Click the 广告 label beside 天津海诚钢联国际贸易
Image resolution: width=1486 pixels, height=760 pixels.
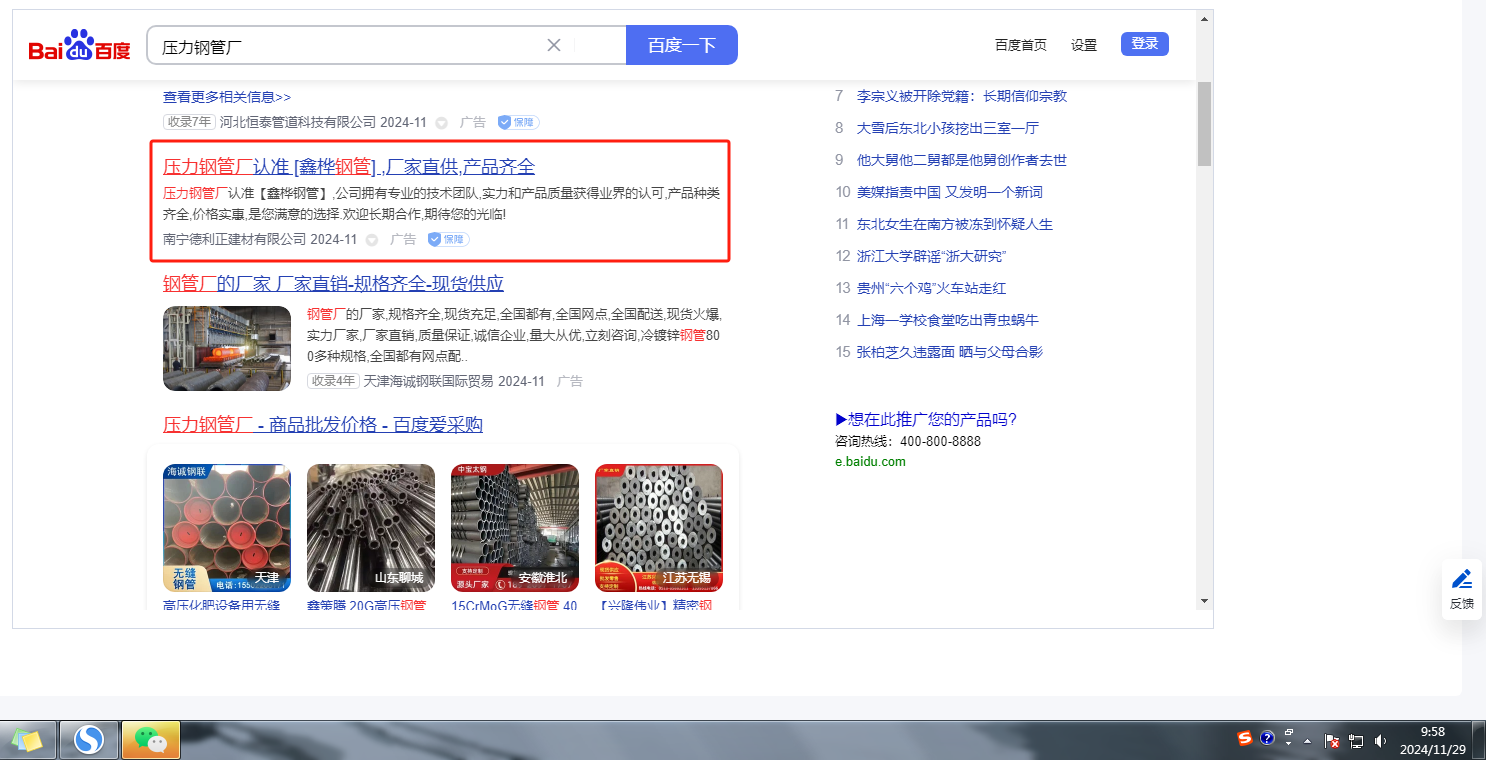pos(570,381)
